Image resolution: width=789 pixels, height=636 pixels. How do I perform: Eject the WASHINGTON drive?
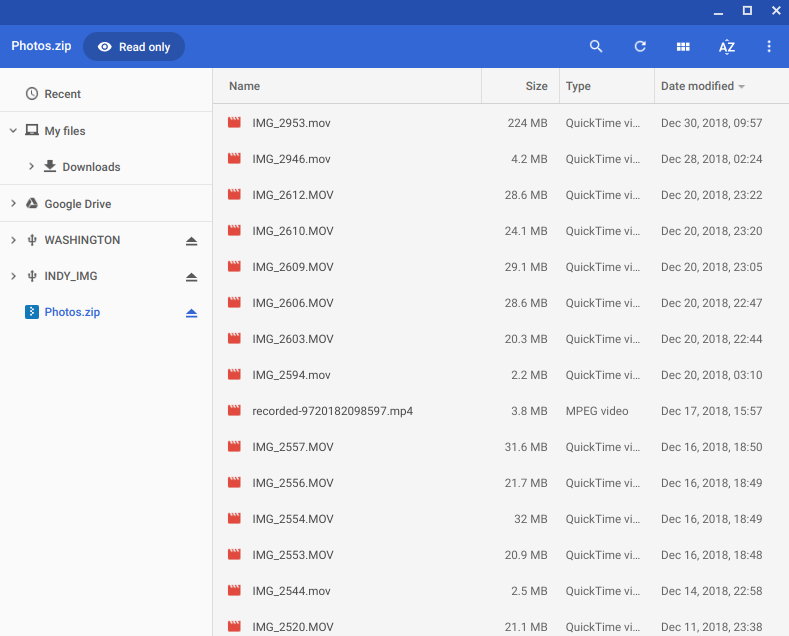click(191, 241)
